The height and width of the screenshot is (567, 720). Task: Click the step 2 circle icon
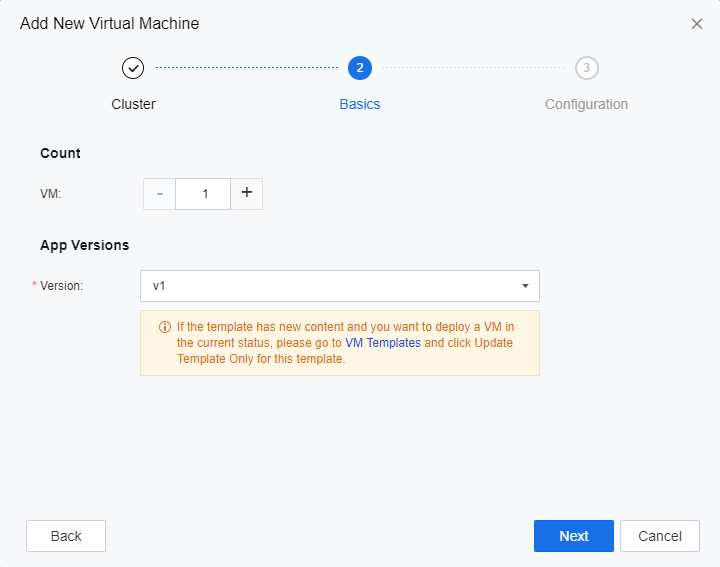(360, 68)
